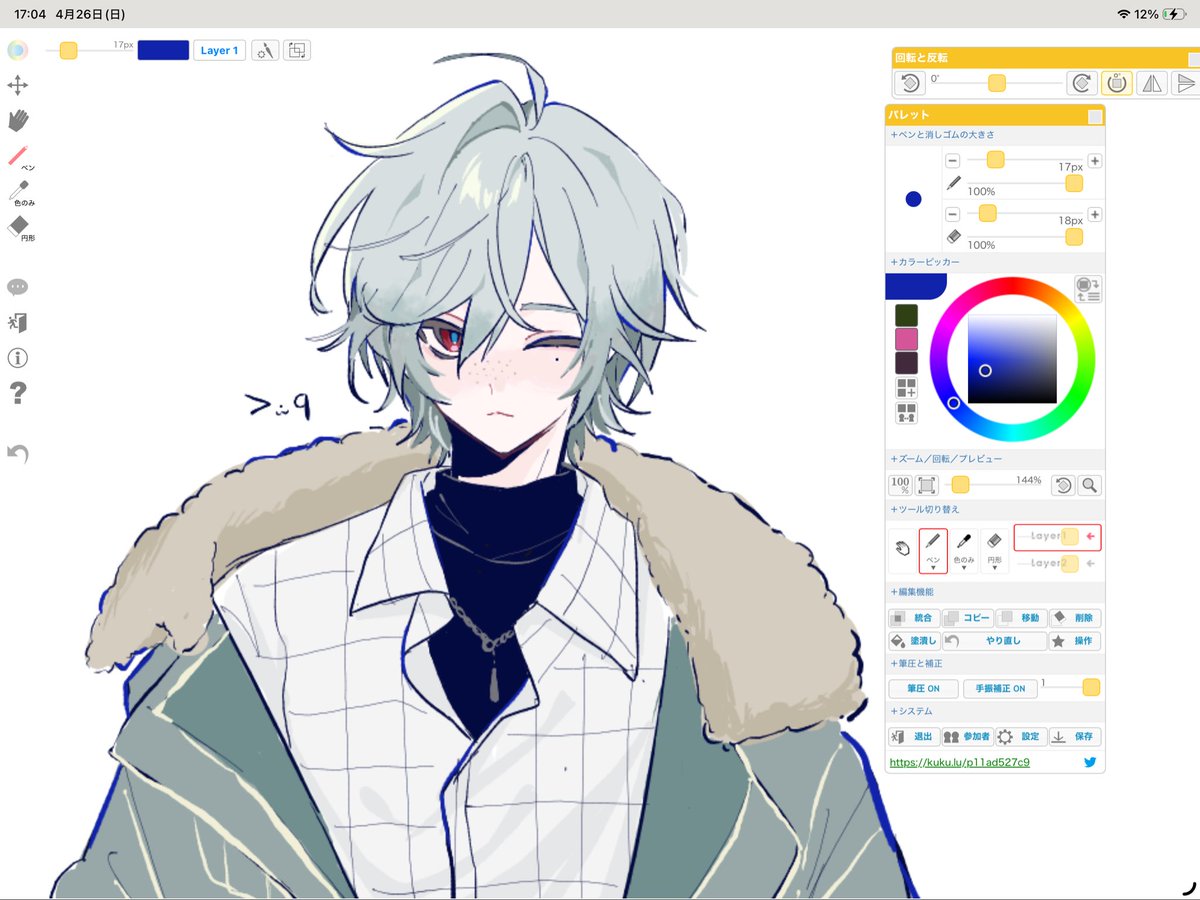Image resolution: width=1200 pixels, height=900 pixels.
Task: Click Layer 1 button in top toolbar
Action: coord(219,50)
